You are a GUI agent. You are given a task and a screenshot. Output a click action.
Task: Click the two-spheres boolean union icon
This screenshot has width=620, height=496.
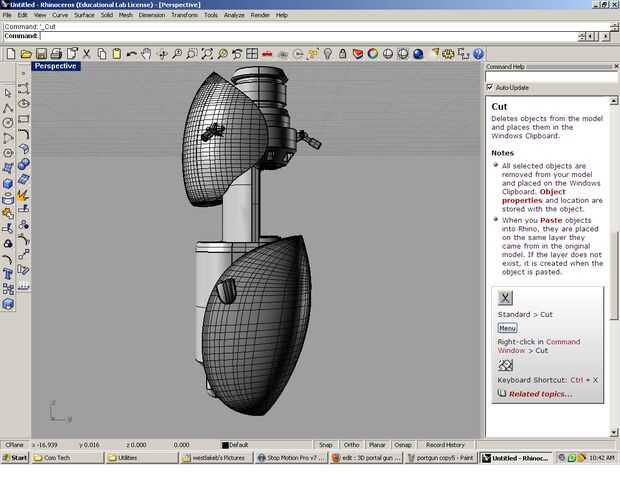(x=23, y=164)
